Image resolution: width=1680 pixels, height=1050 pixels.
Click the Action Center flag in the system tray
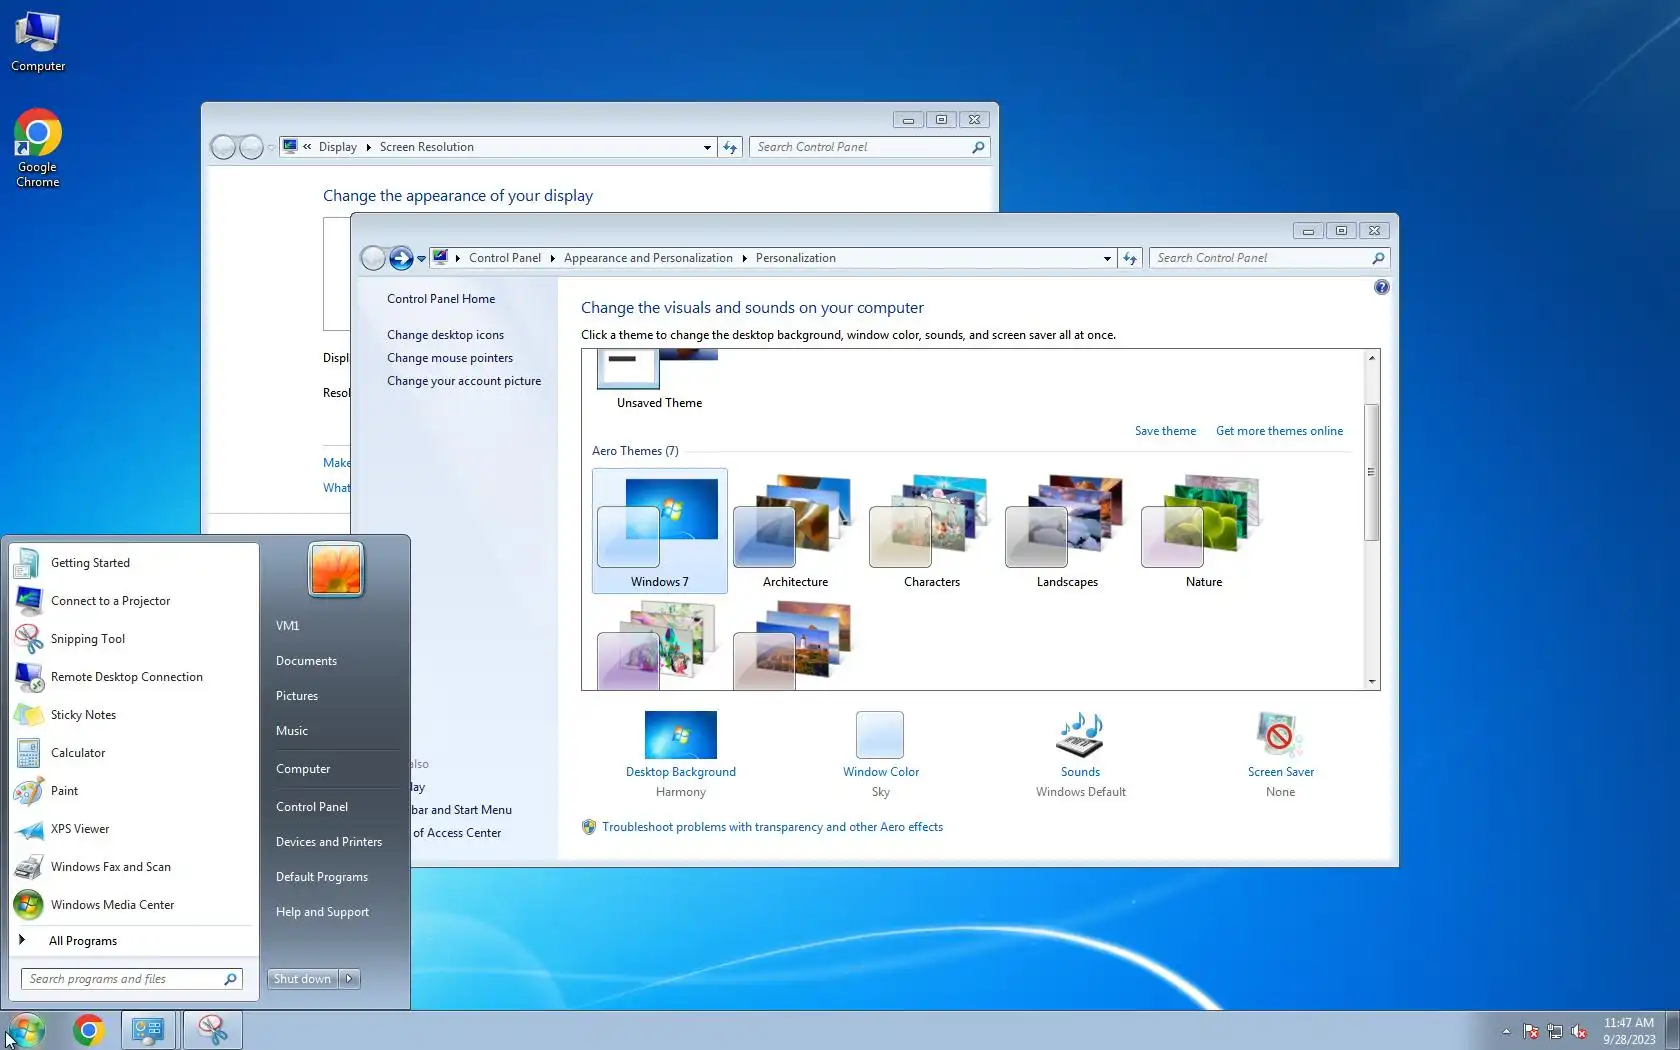coord(1530,1031)
